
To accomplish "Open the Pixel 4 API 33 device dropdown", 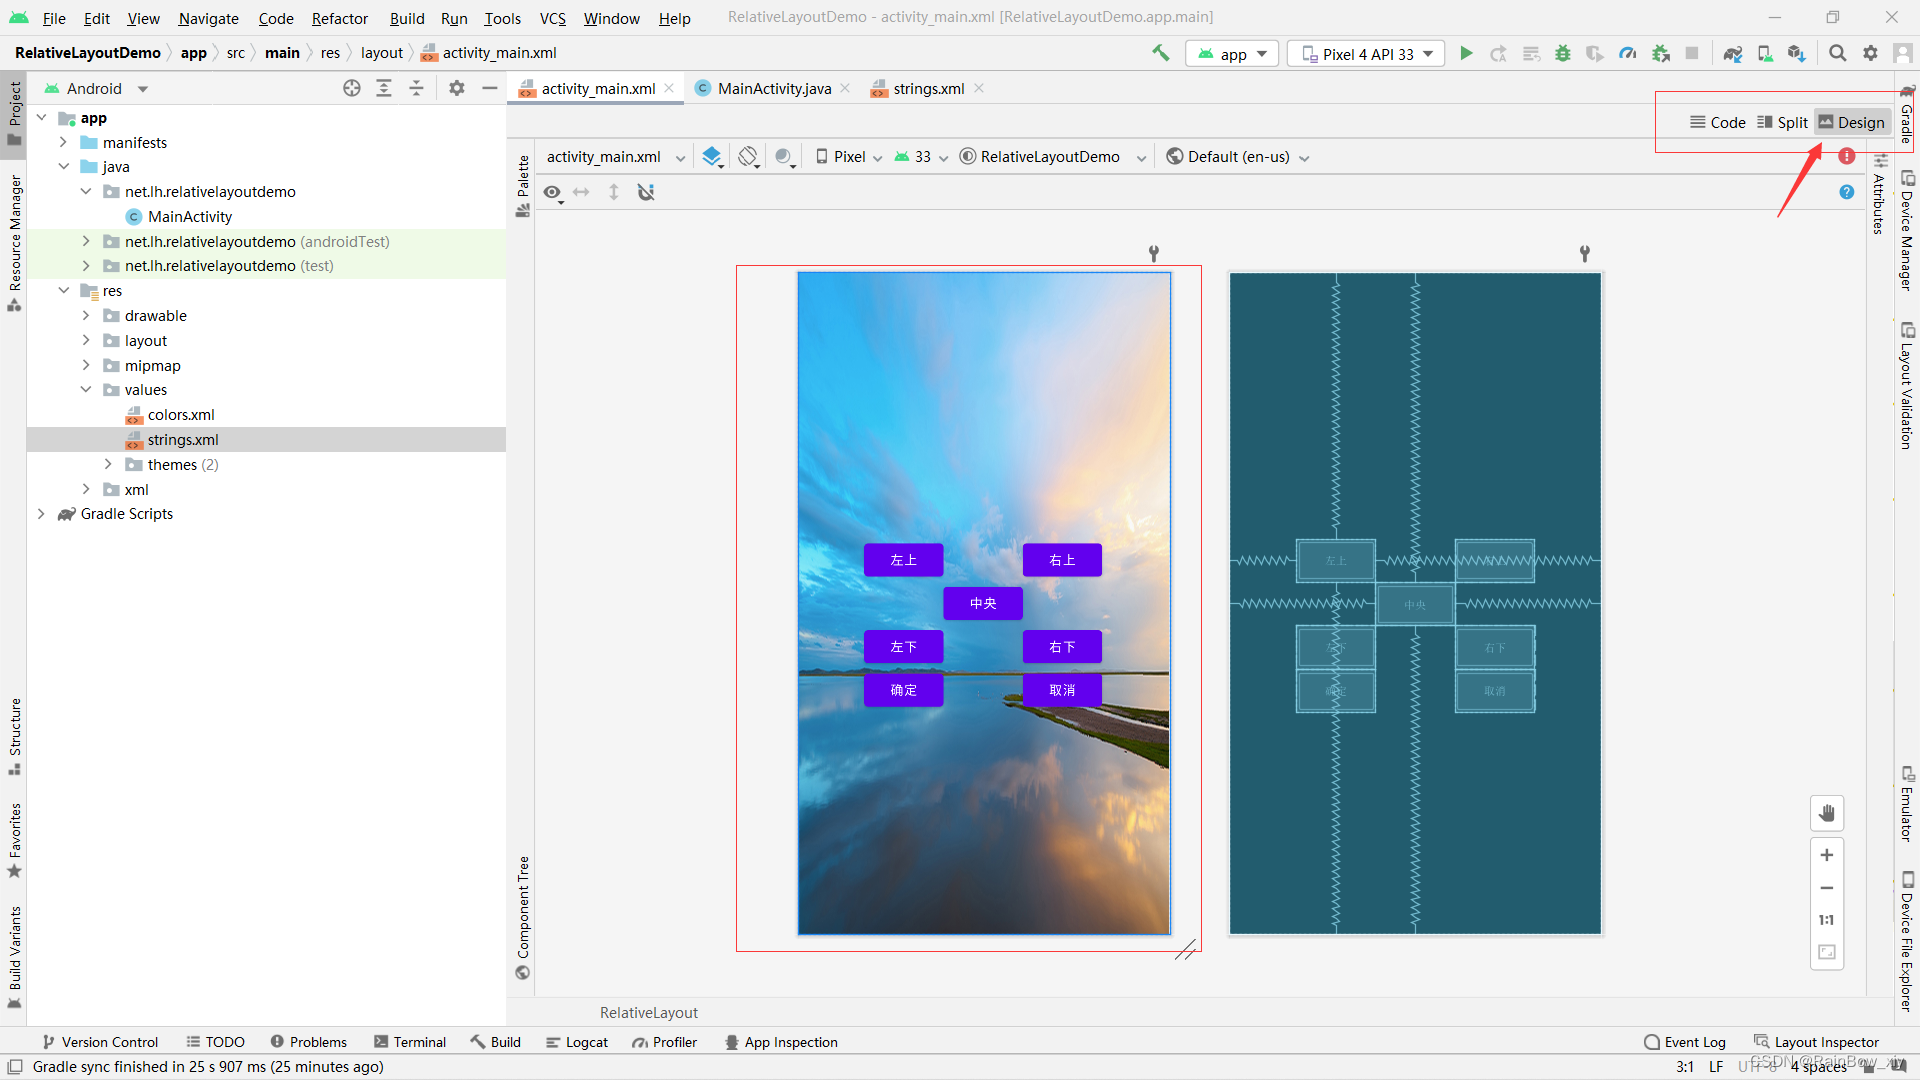I will coord(1366,54).
